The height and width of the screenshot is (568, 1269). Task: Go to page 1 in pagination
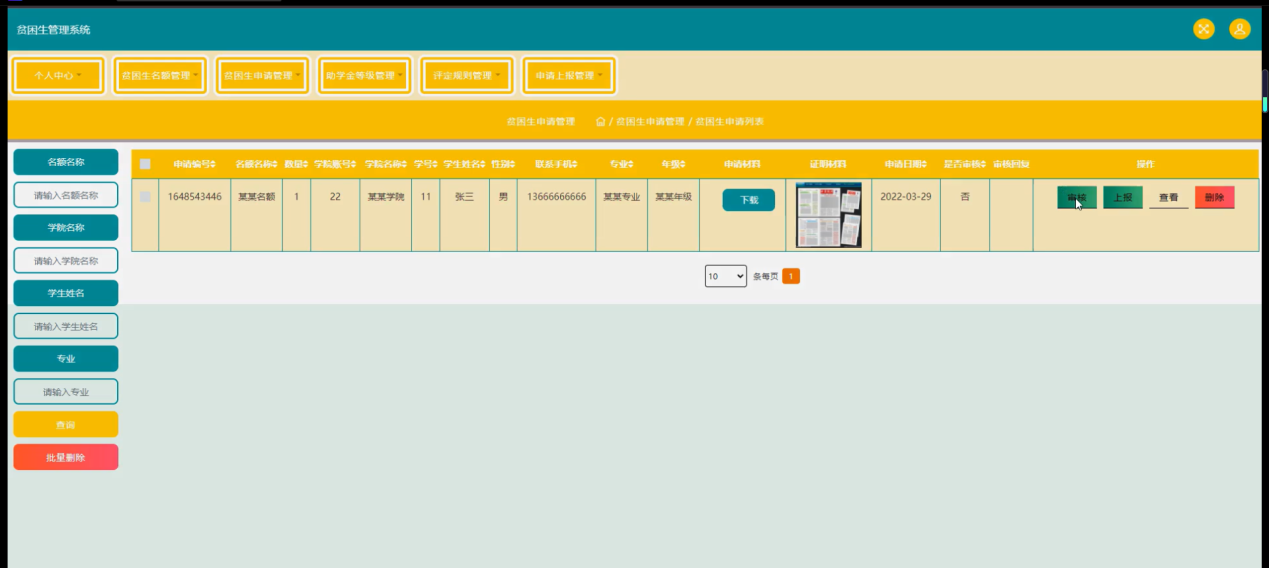click(791, 276)
